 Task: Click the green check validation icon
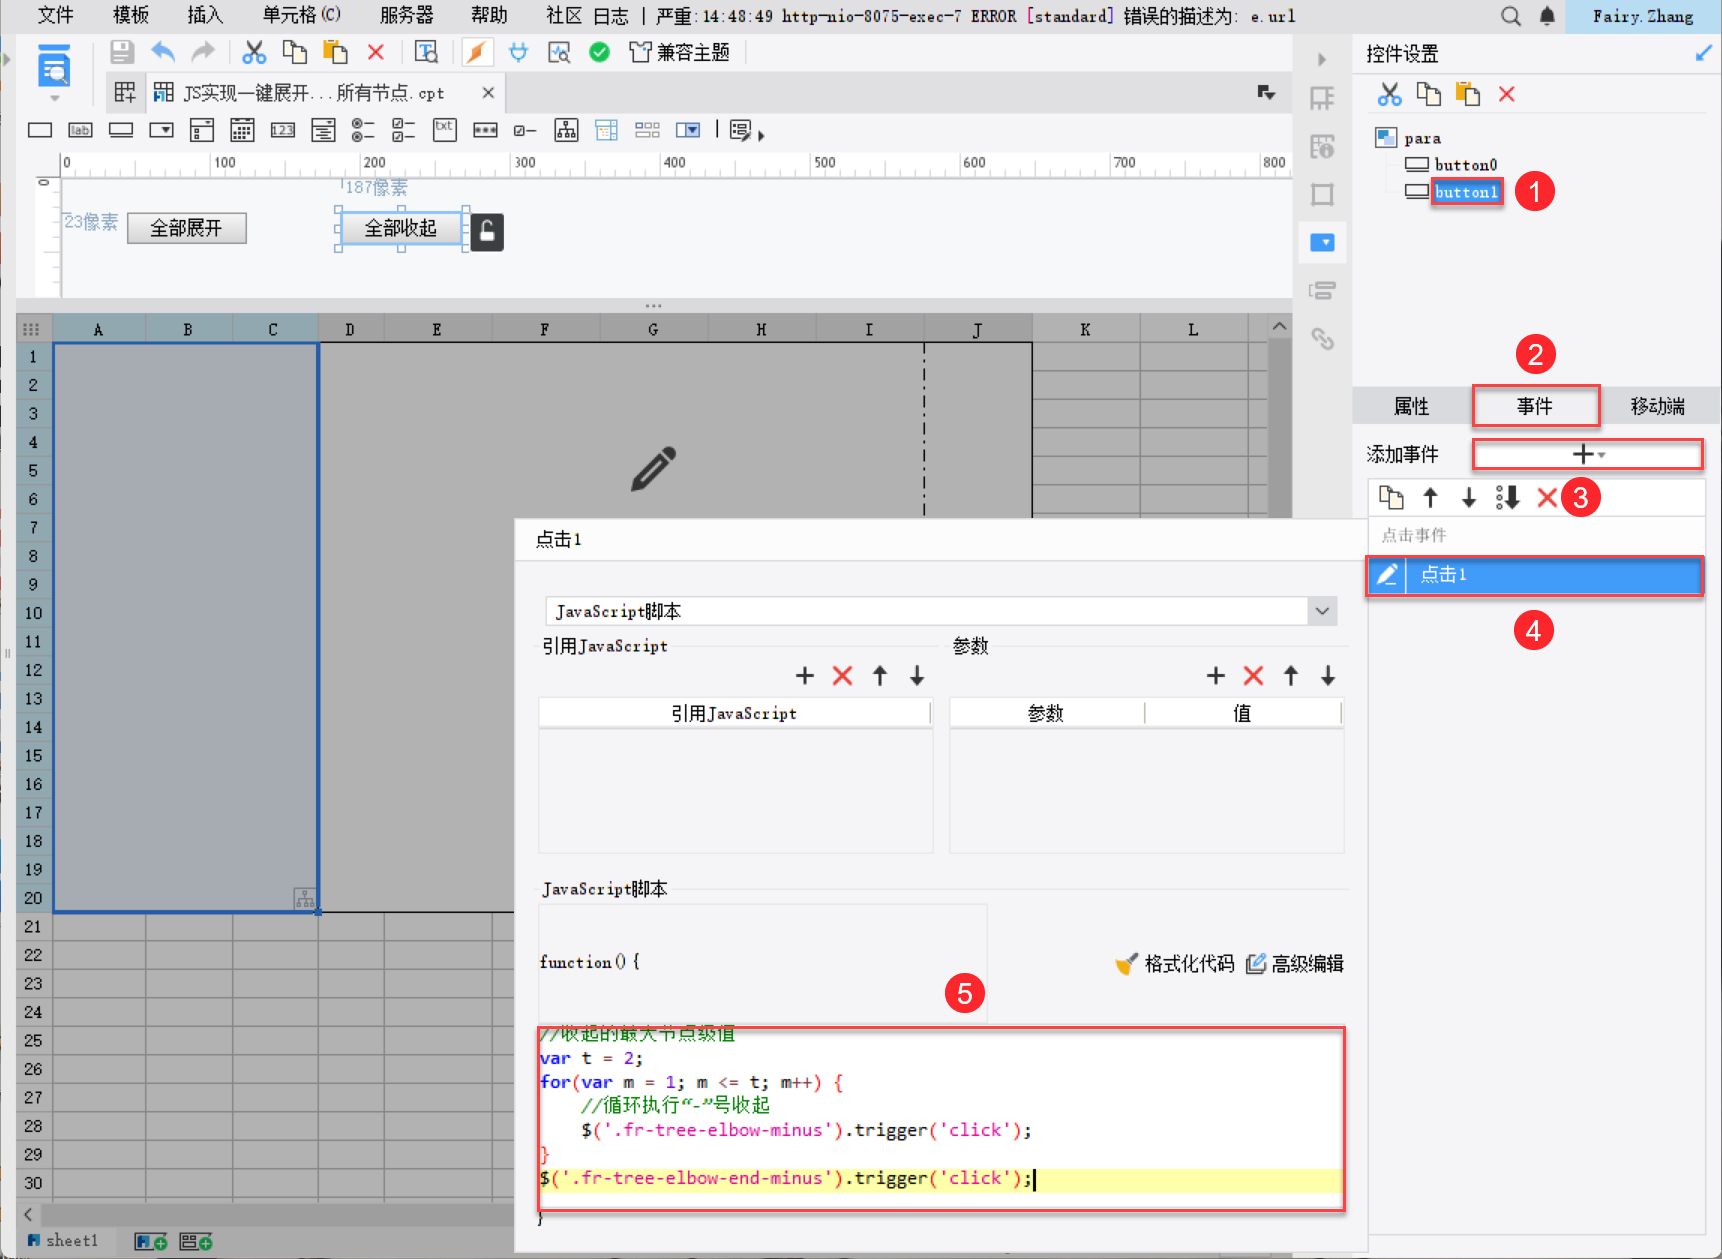[600, 52]
